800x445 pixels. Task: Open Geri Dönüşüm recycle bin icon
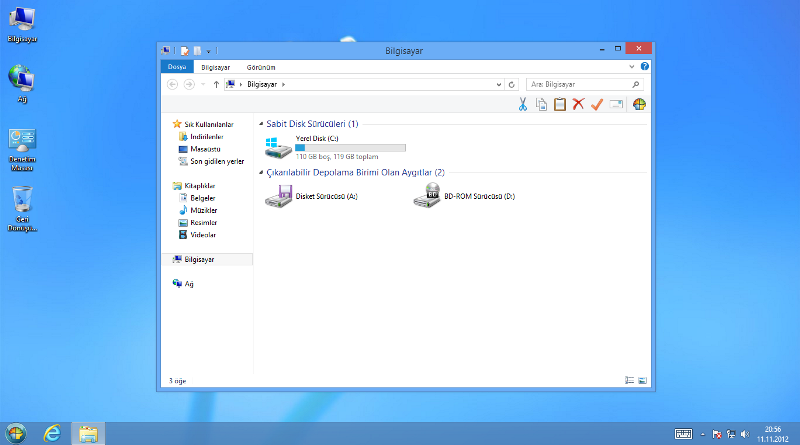22,208
